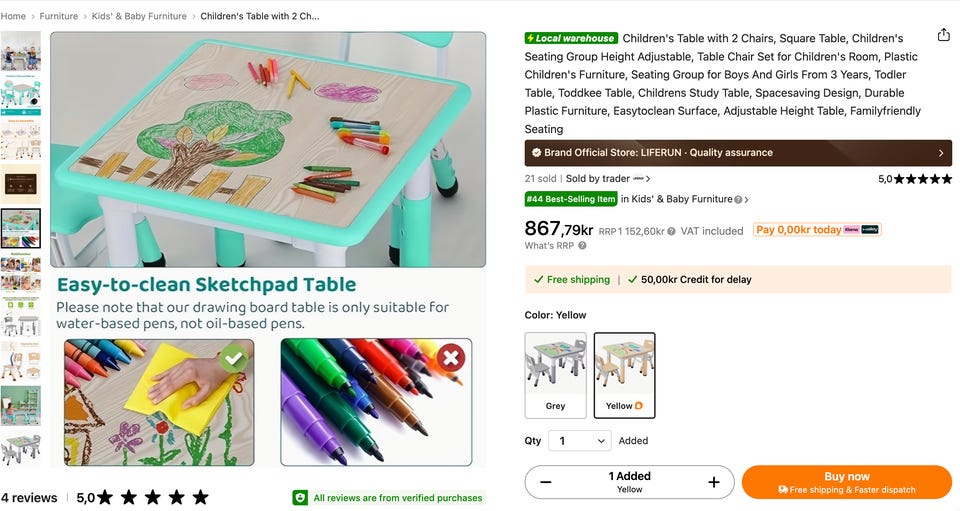Click the info icon next to RRP 1 152,60kr
Image resolution: width=960 pixels, height=511 pixels.
click(672, 231)
